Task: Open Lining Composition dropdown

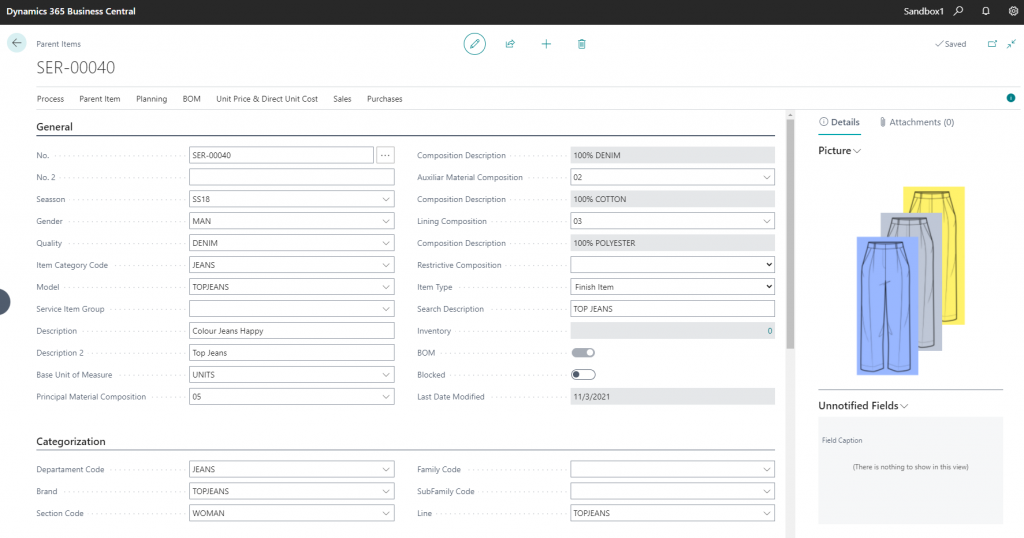Action: point(767,221)
